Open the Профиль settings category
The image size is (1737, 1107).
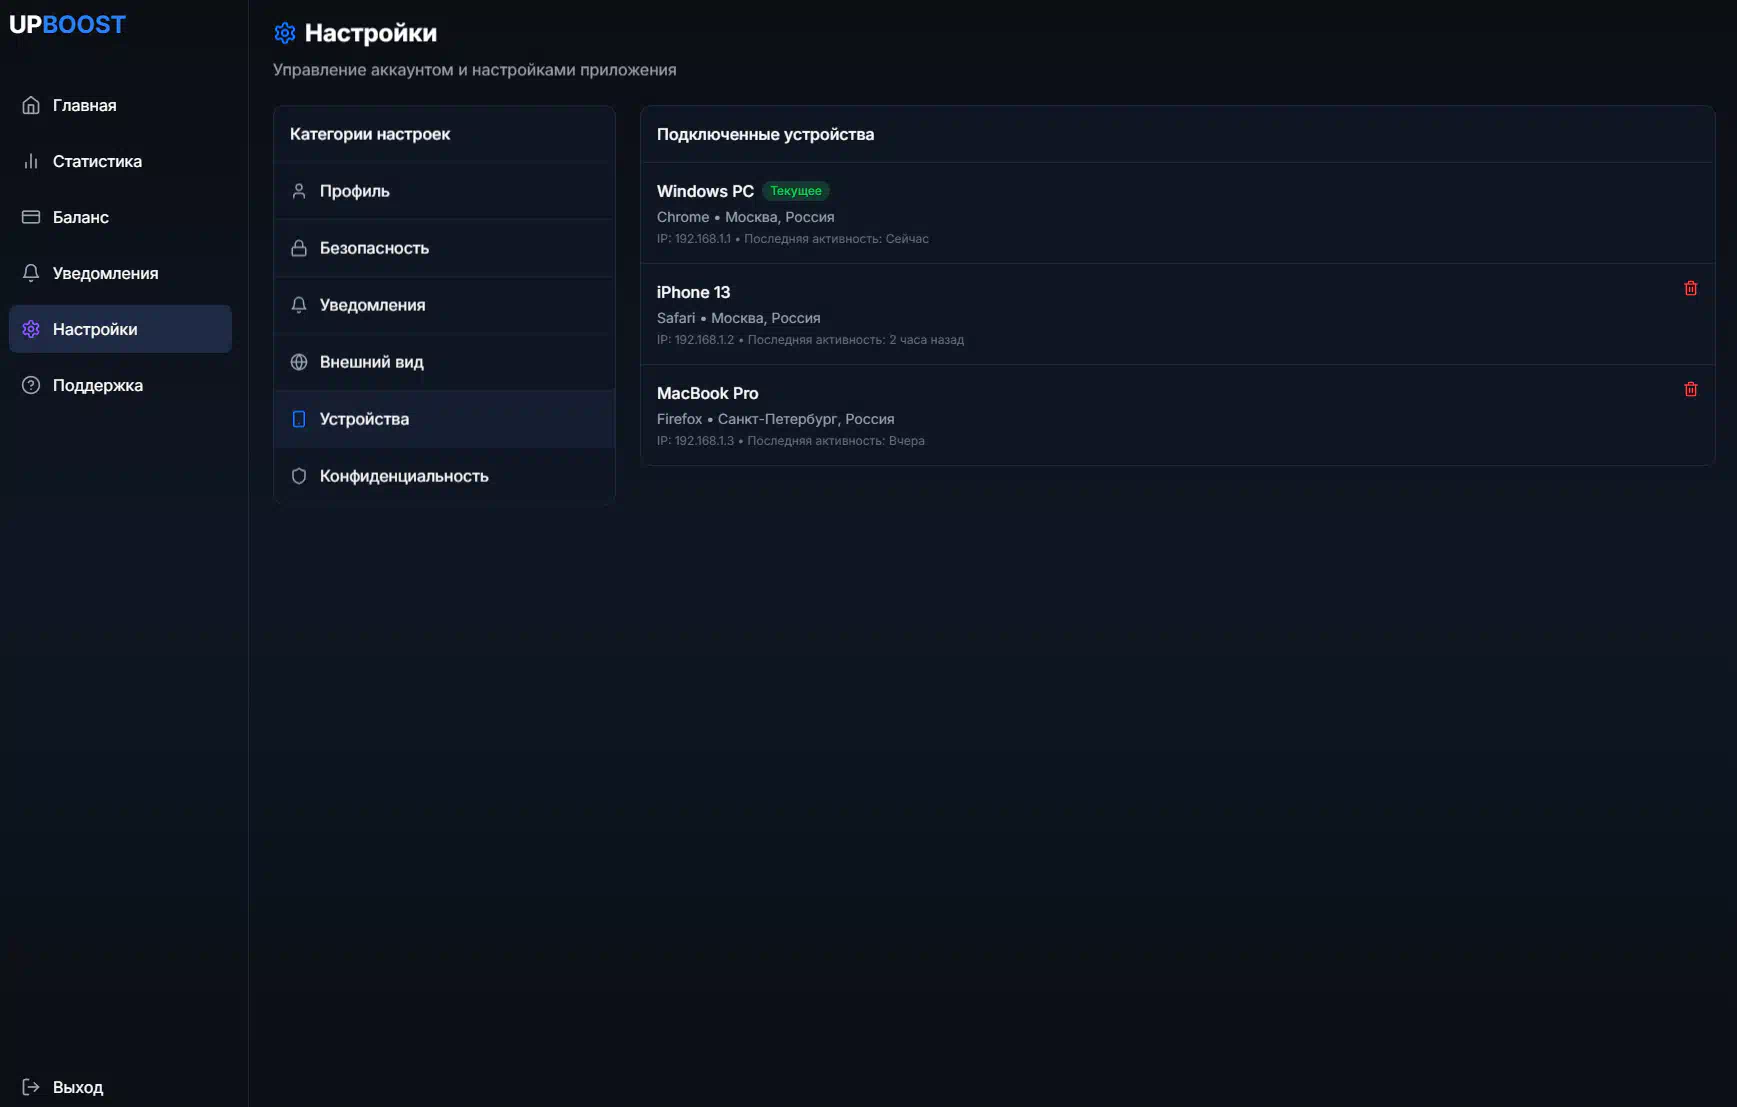coord(354,191)
